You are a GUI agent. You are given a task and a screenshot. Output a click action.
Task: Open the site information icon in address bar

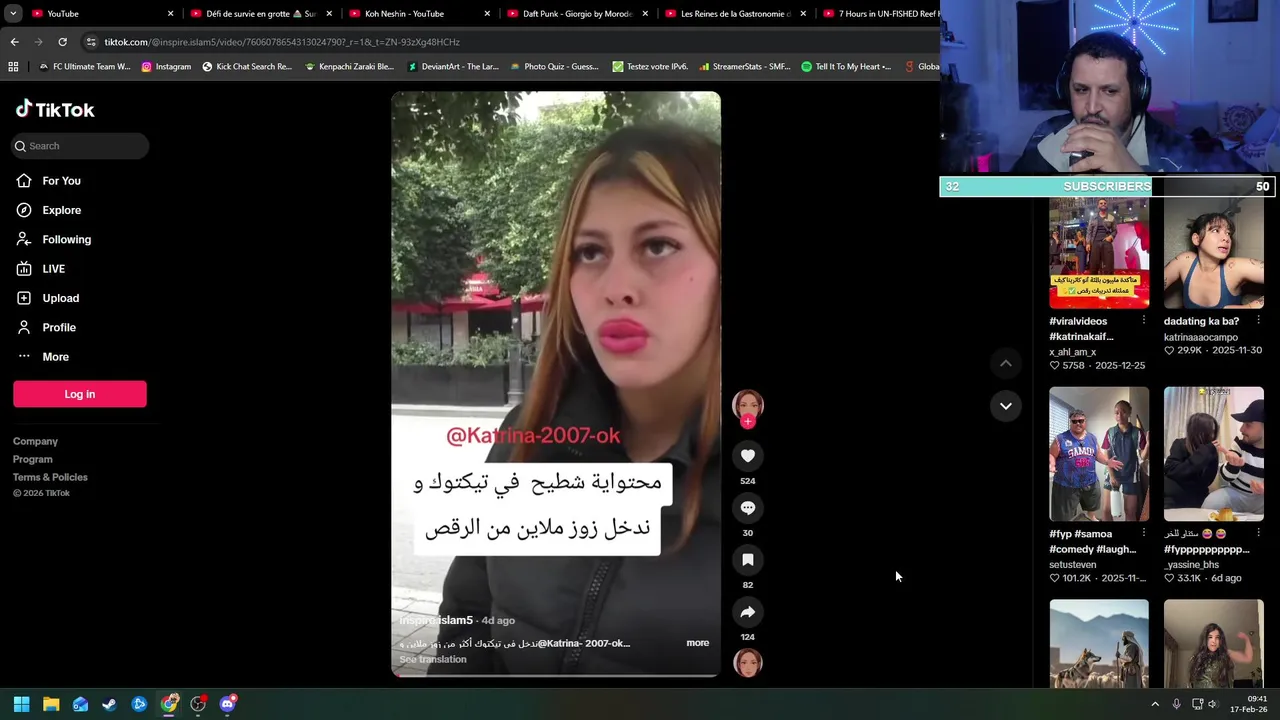[x=92, y=42]
